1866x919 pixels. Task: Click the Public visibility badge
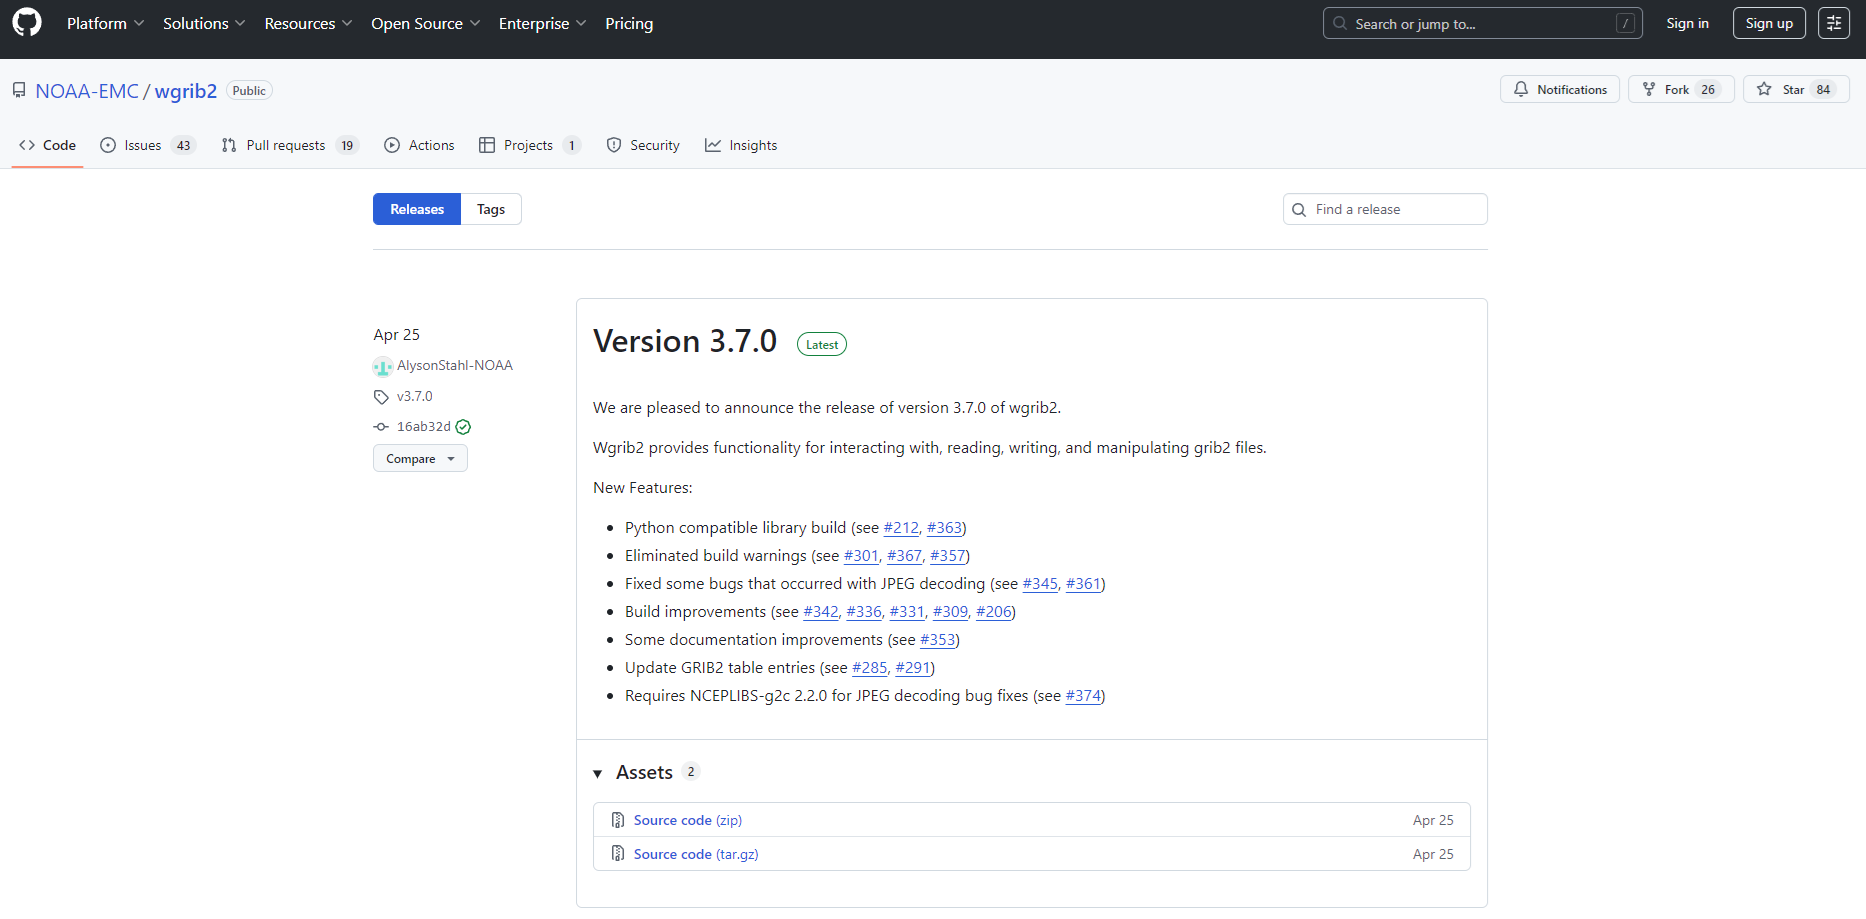[249, 90]
